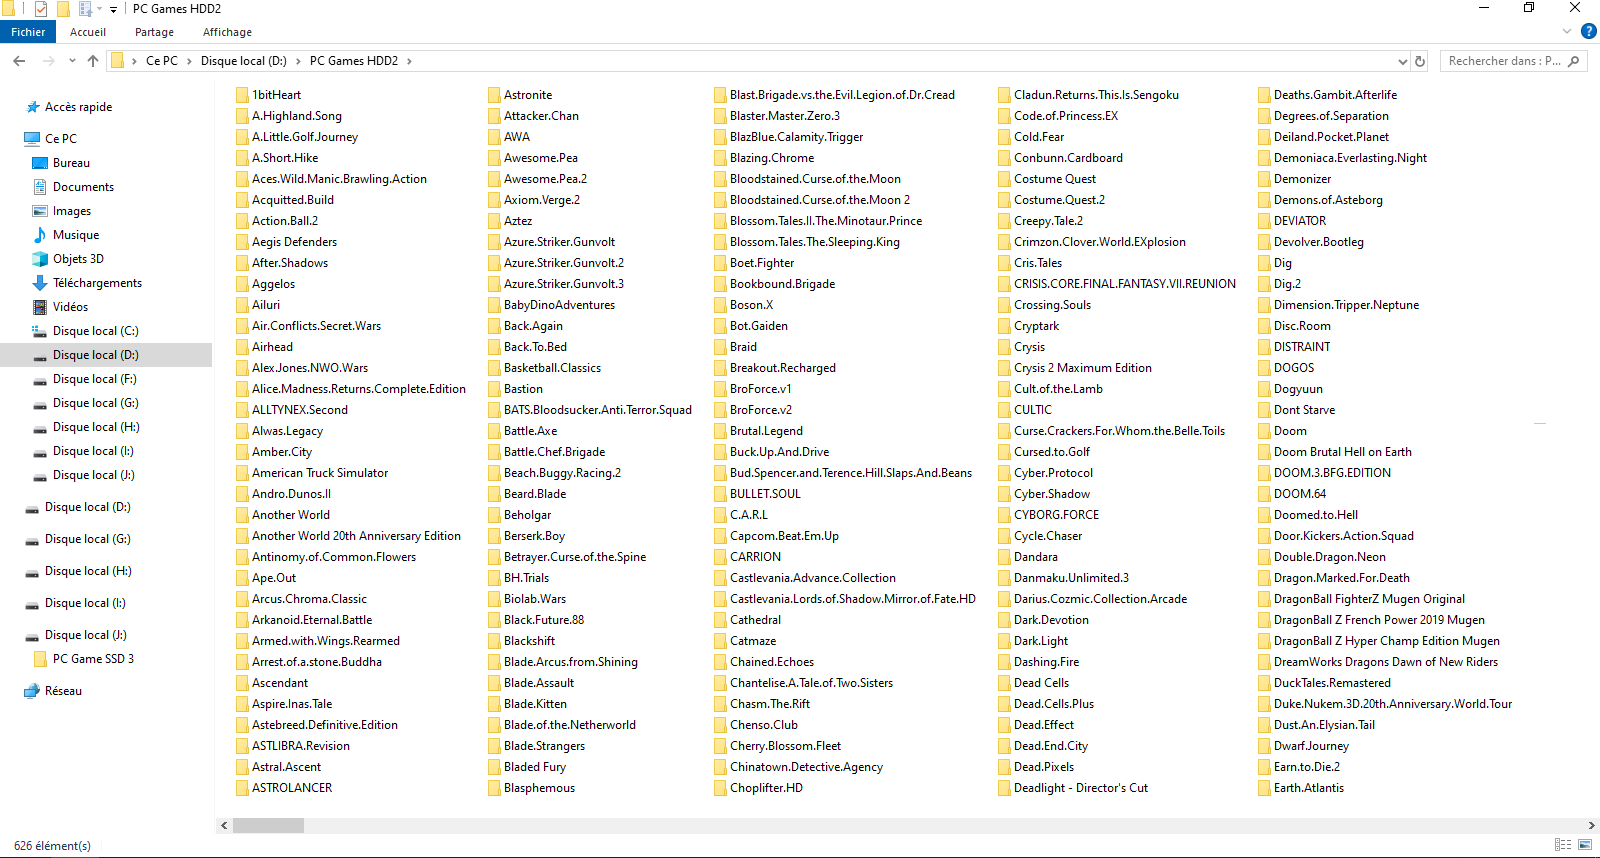Open Accès rapide in the sidebar
1600x858 pixels.
[78, 107]
